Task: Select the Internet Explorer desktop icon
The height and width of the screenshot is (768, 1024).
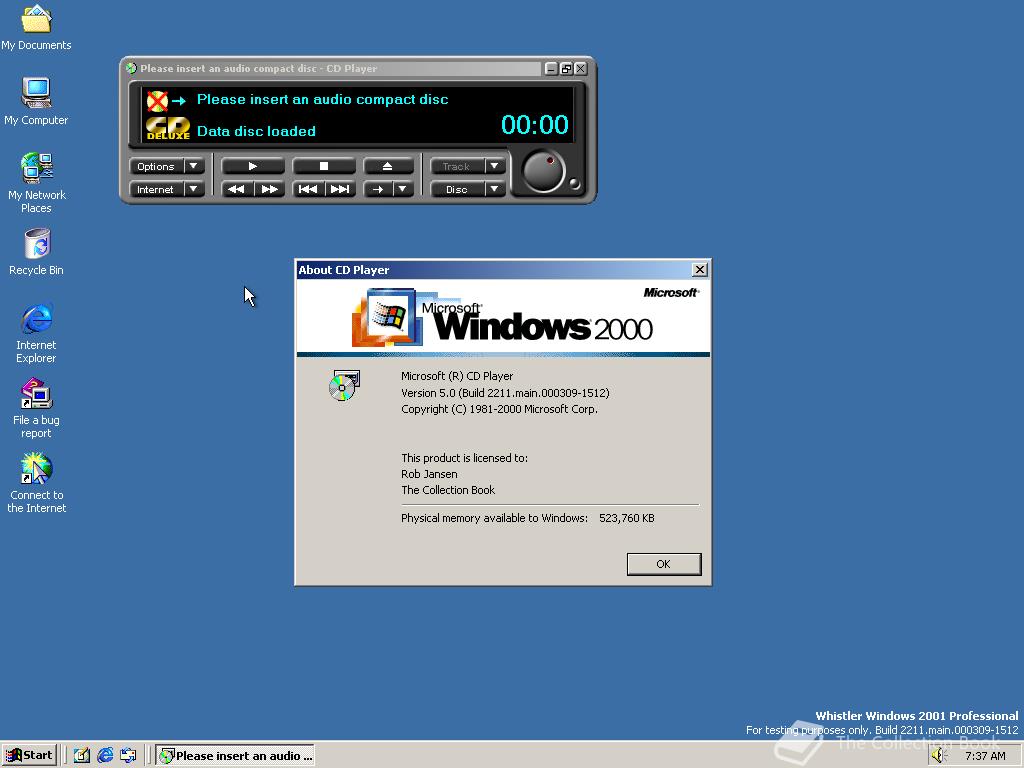Action: (36, 333)
